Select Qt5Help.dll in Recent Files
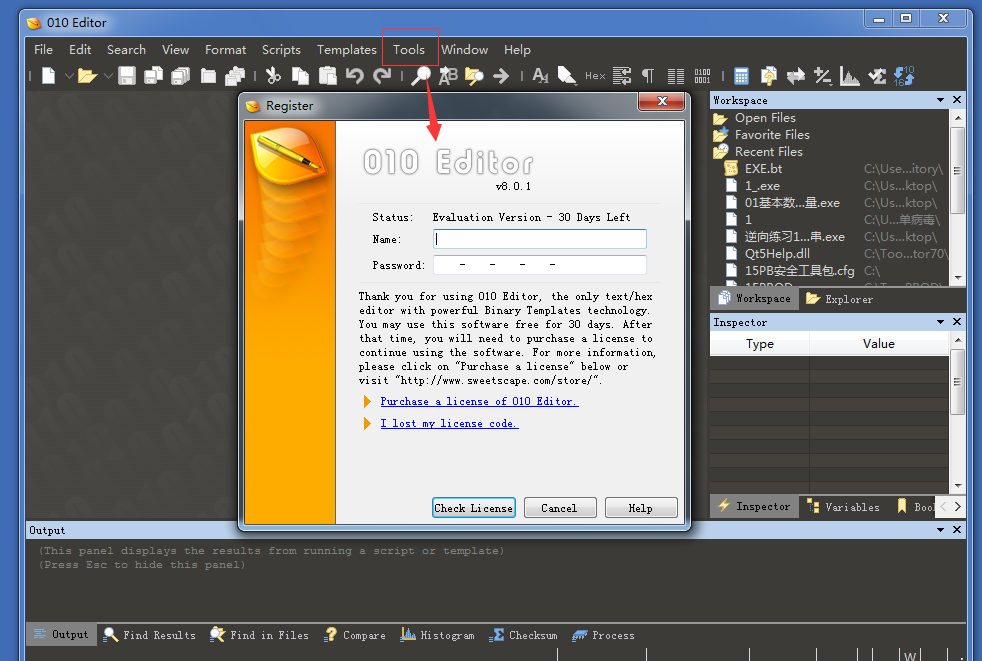The width and height of the screenshot is (982, 661). click(x=777, y=254)
